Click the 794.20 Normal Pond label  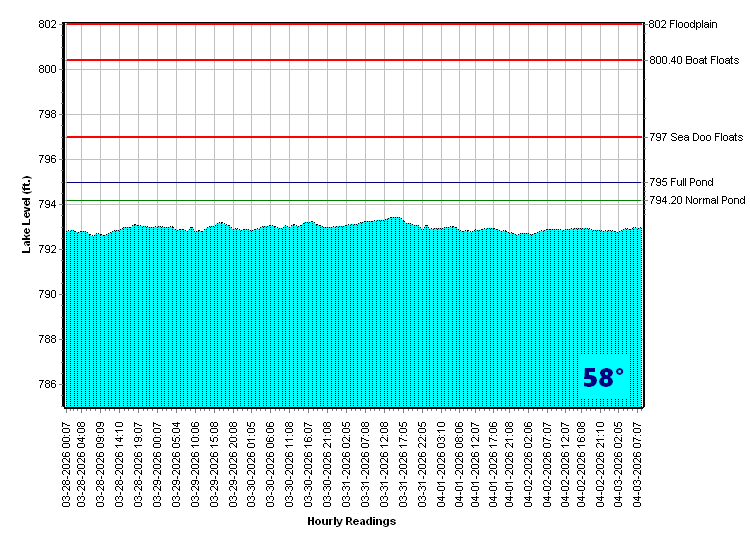click(696, 200)
